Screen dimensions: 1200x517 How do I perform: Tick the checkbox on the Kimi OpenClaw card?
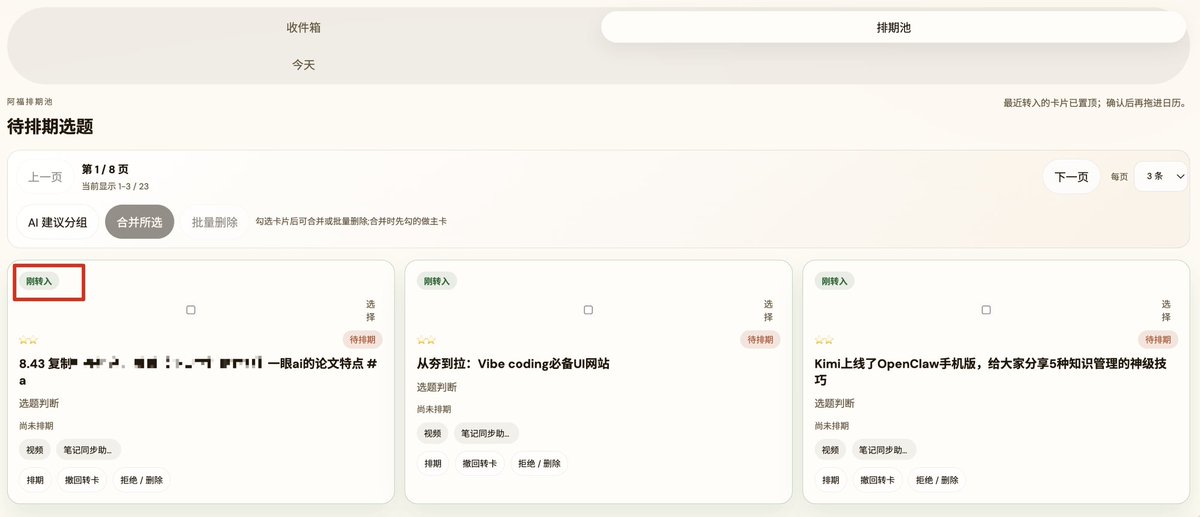coord(986,310)
